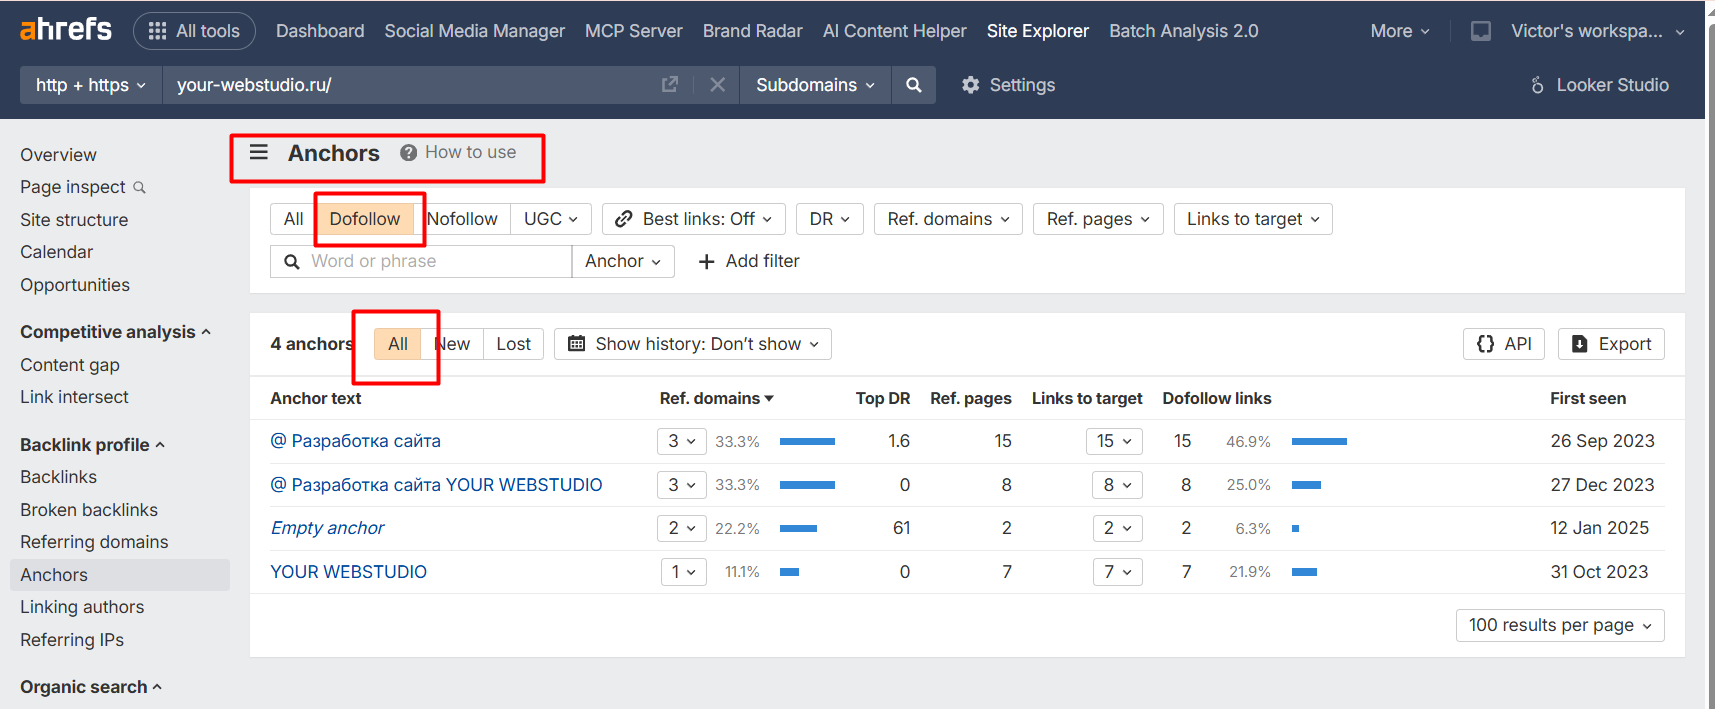Open the 100 results per page dropdown
The height and width of the screenshot is (709, 1715).
tap(1559, 625)
